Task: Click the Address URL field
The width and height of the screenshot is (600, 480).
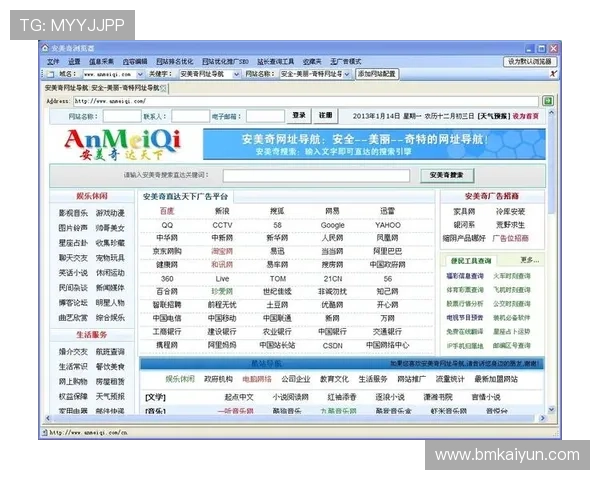Action: pyautogui.click(x=306, y=101)
